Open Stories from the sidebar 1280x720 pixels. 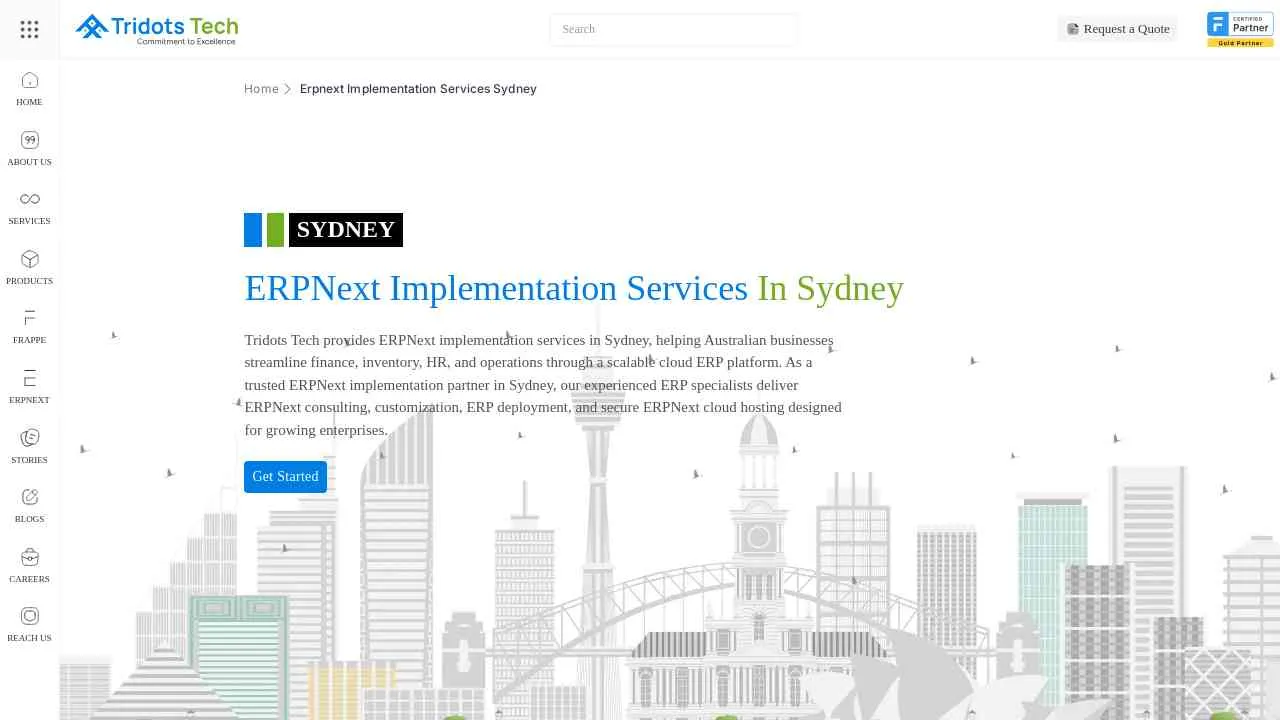[x=29, y=446]
